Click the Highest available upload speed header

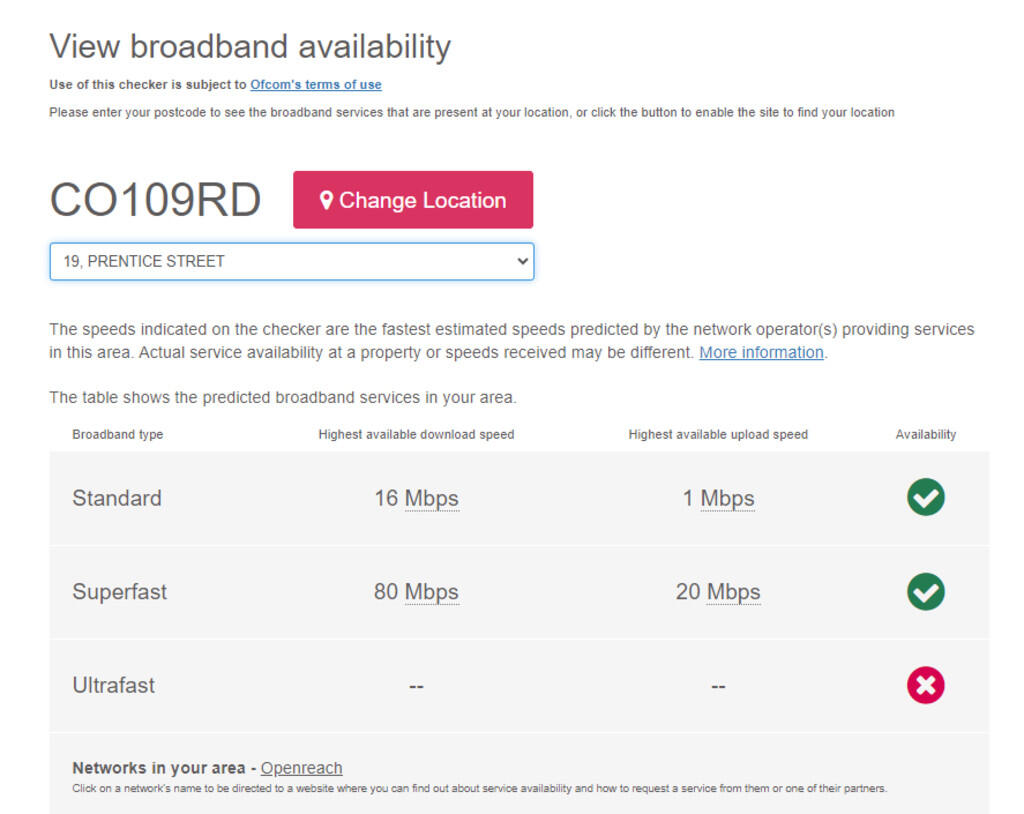(718, 435)
